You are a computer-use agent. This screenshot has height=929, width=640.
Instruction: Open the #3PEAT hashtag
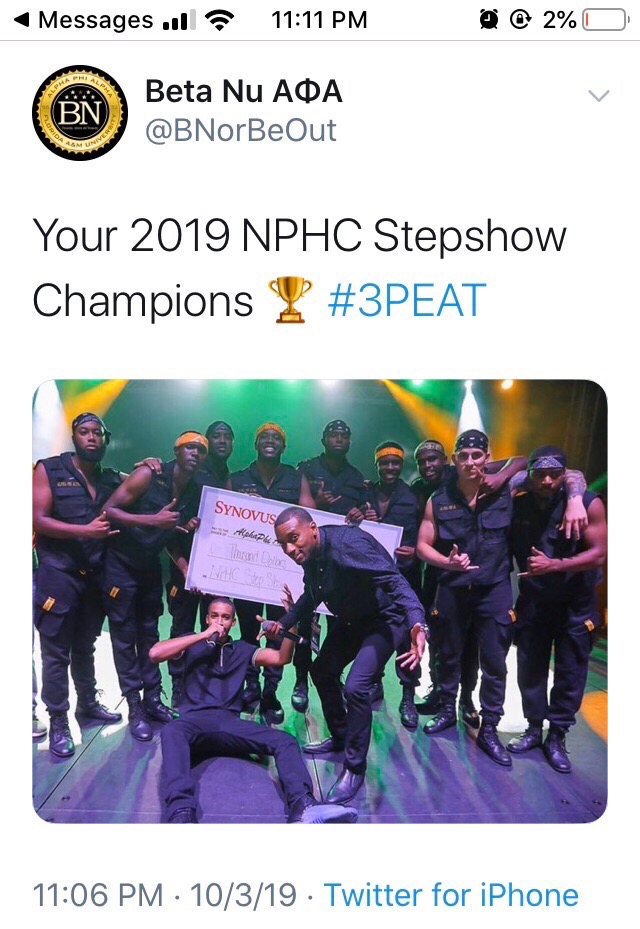coord(406,300)
